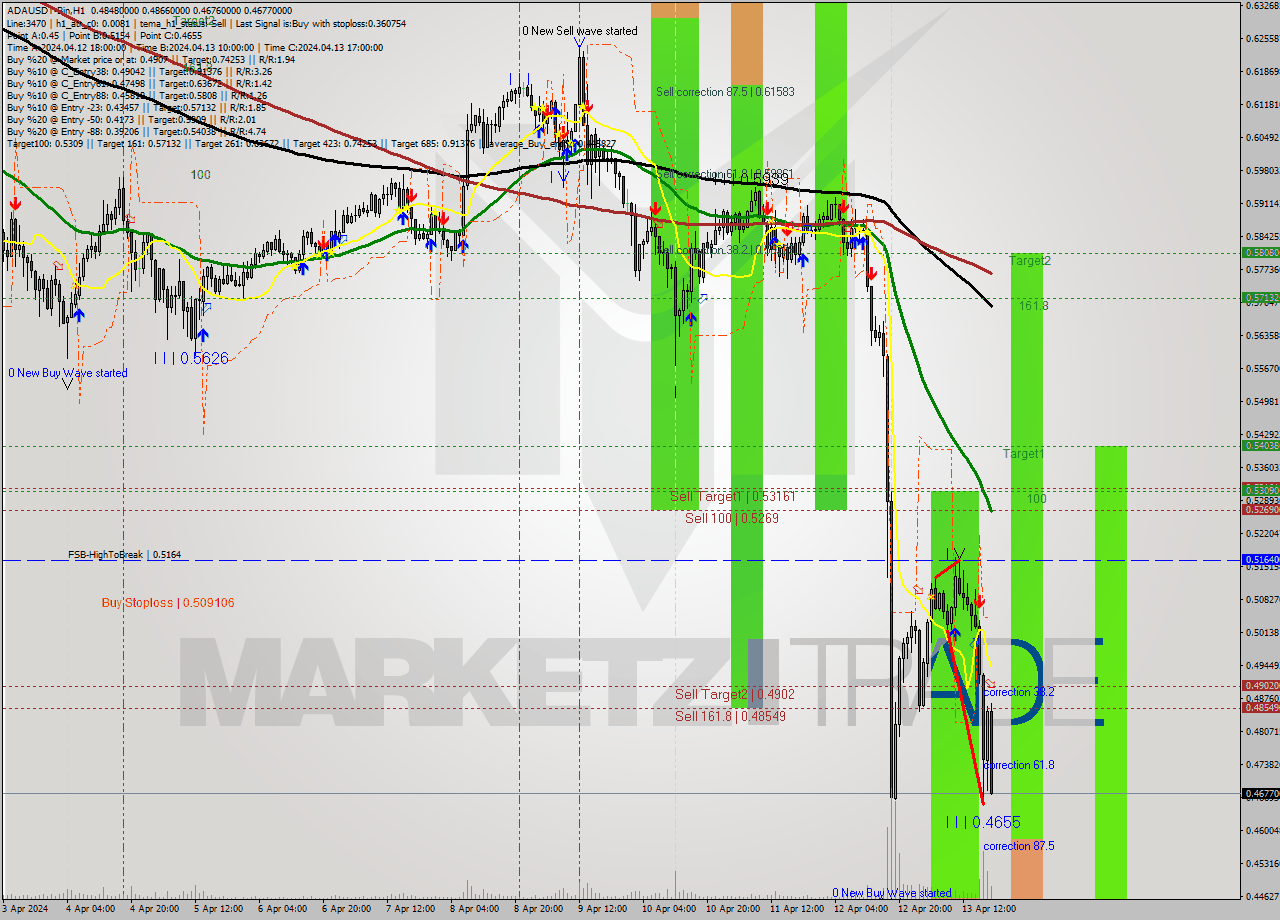The height and width of the screenshot is (920, 1280).
Task: Select the green 0.54038 price tag
Action: coord(1260,446)
